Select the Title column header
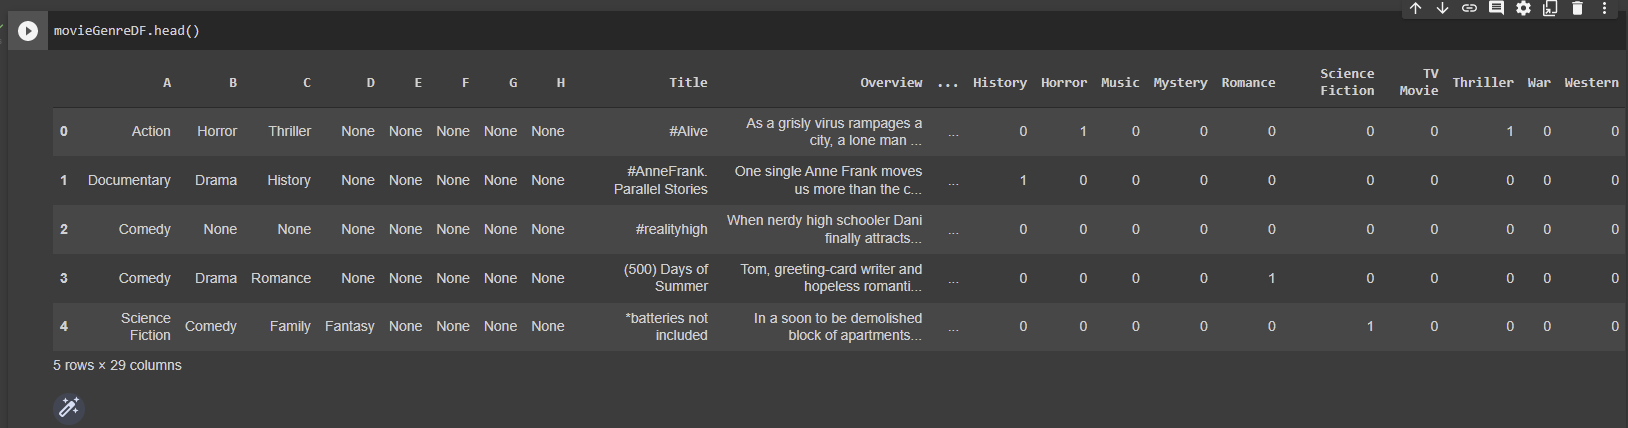Viewport: 1628px width, 428px height. [x=688, y=83]
